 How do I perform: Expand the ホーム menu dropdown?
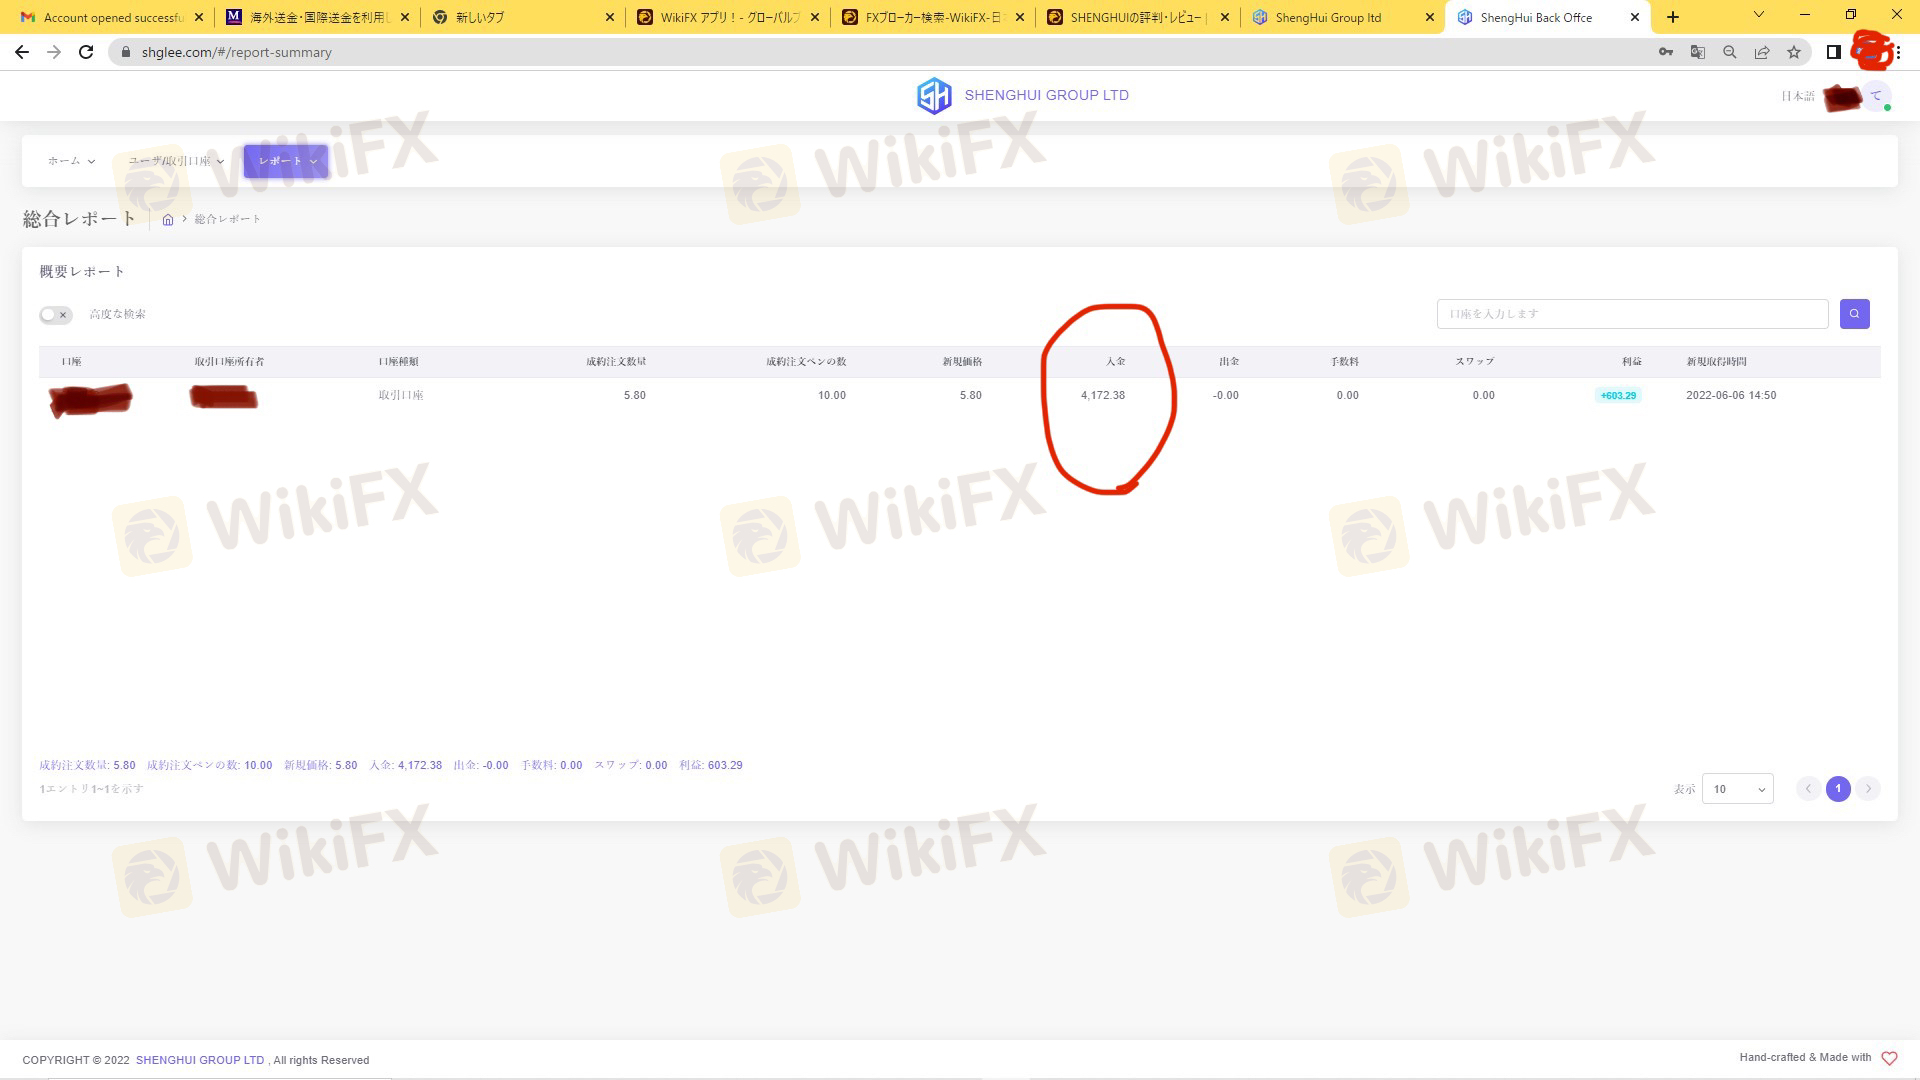(x=71, y=161)
